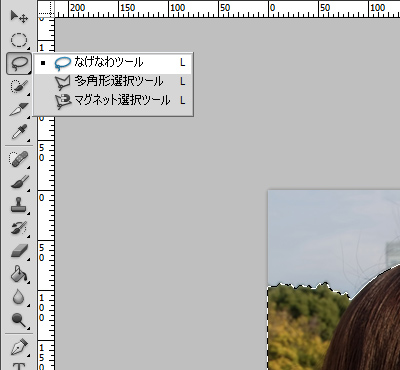The image size is (400, 370).
Task: Click the ruler origin corner box
Action: pos(46,9)
